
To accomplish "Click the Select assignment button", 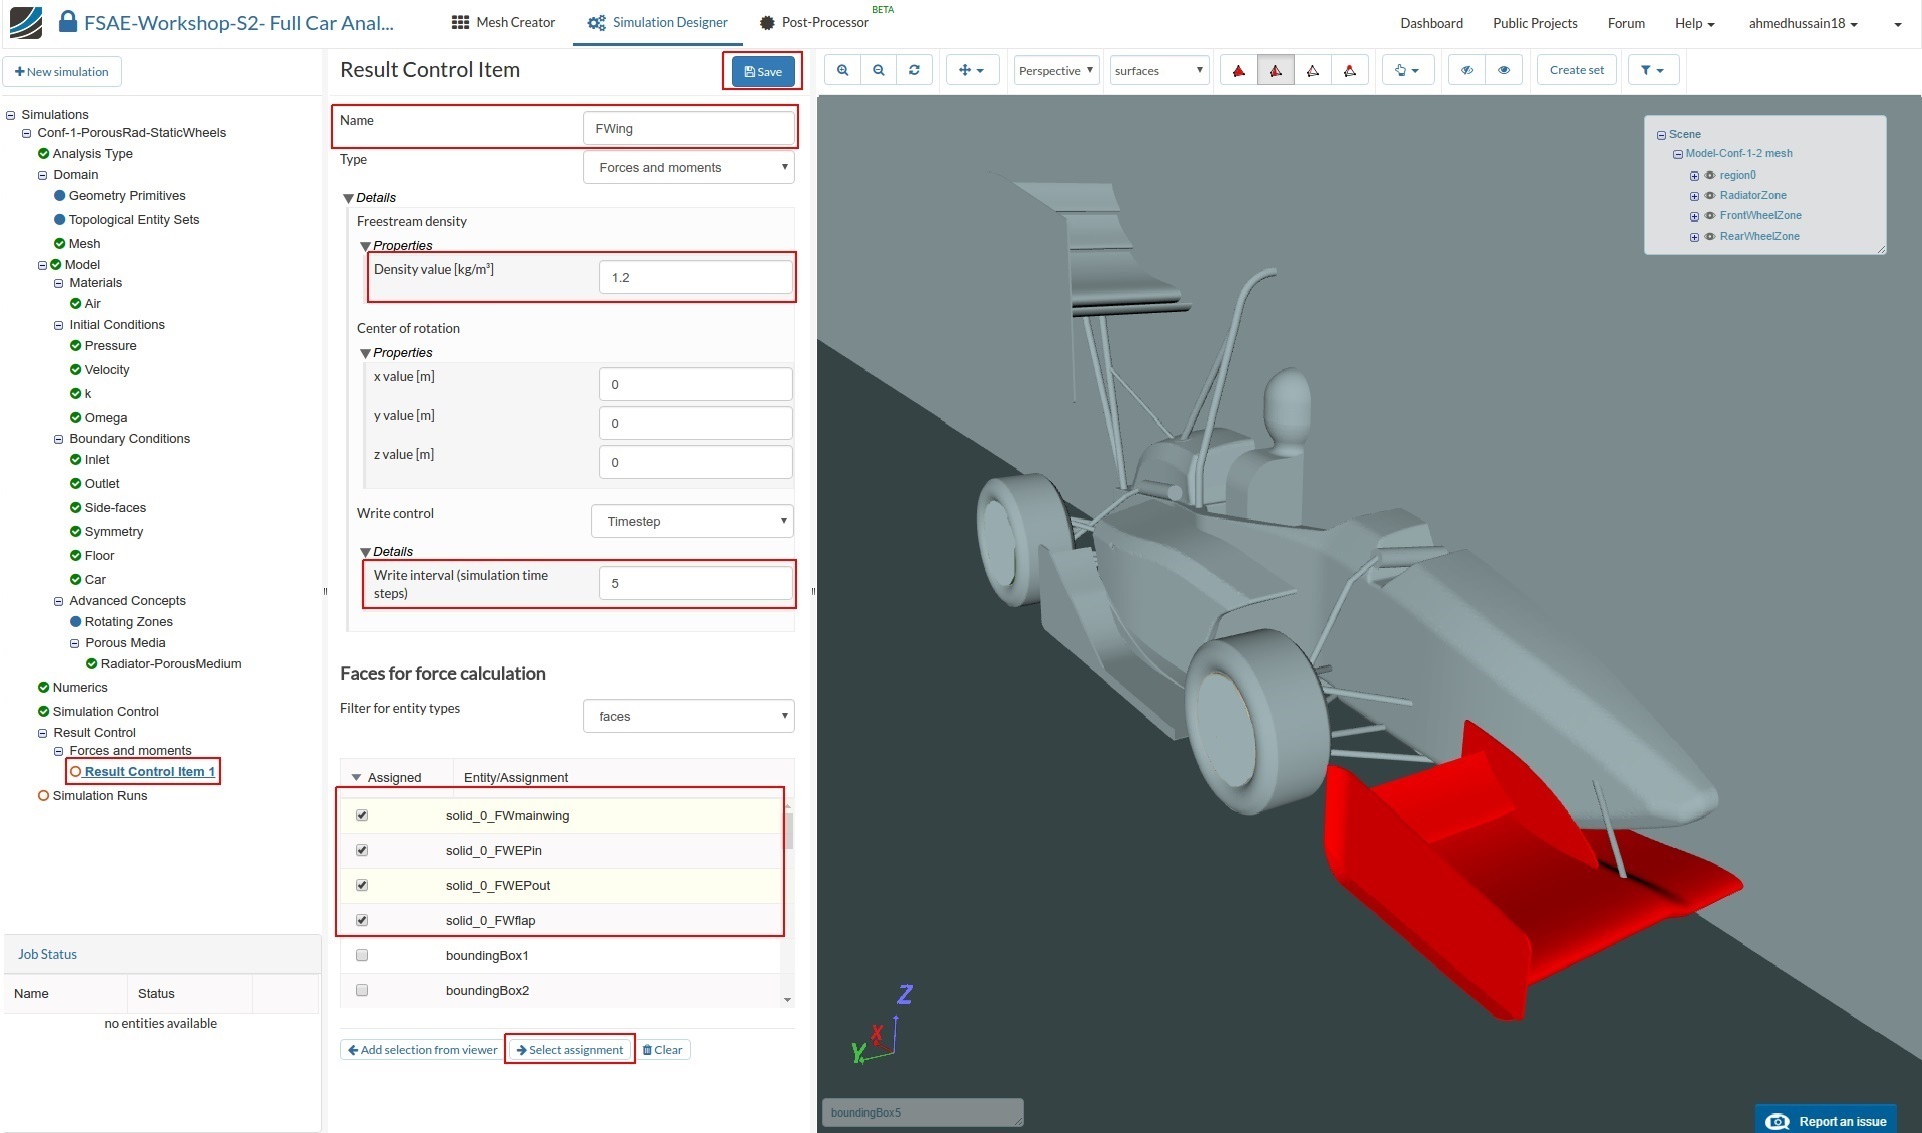I will [569, 1049].
